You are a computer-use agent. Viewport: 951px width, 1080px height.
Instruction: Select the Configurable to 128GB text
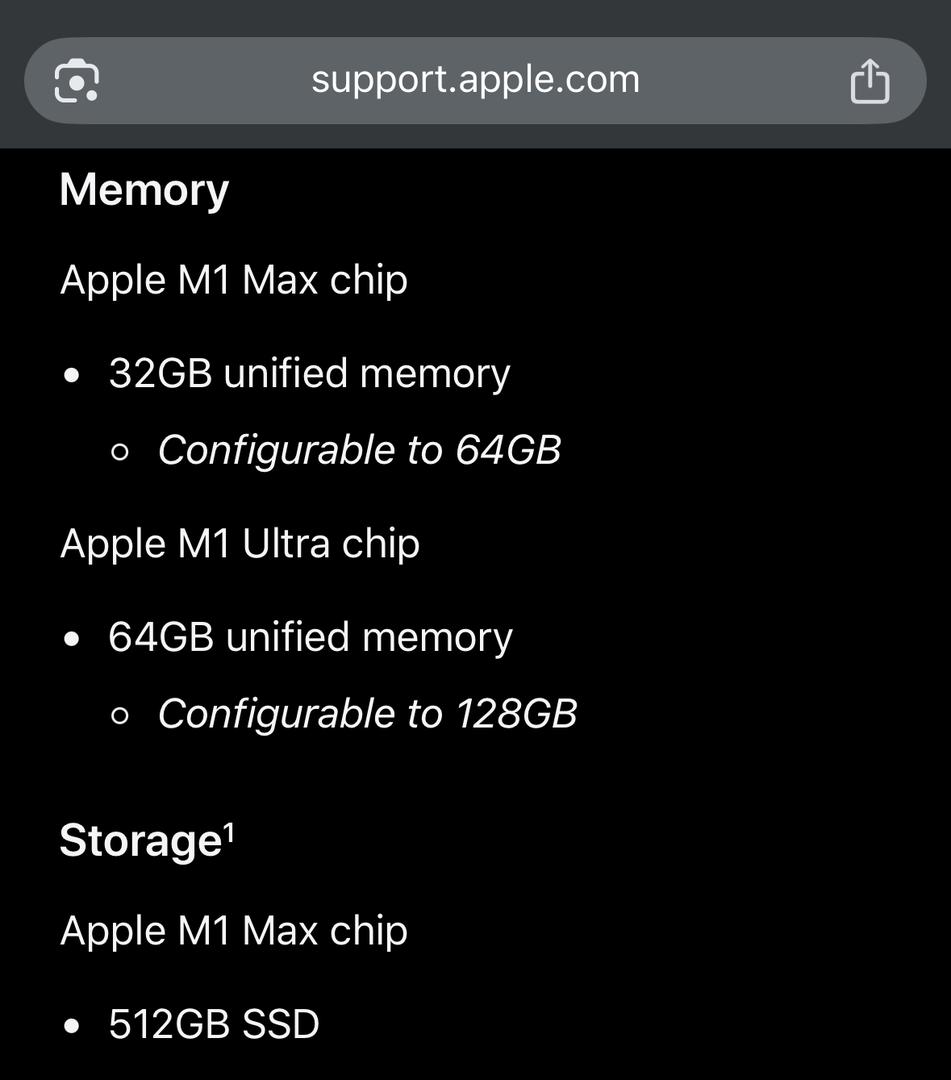368,714
